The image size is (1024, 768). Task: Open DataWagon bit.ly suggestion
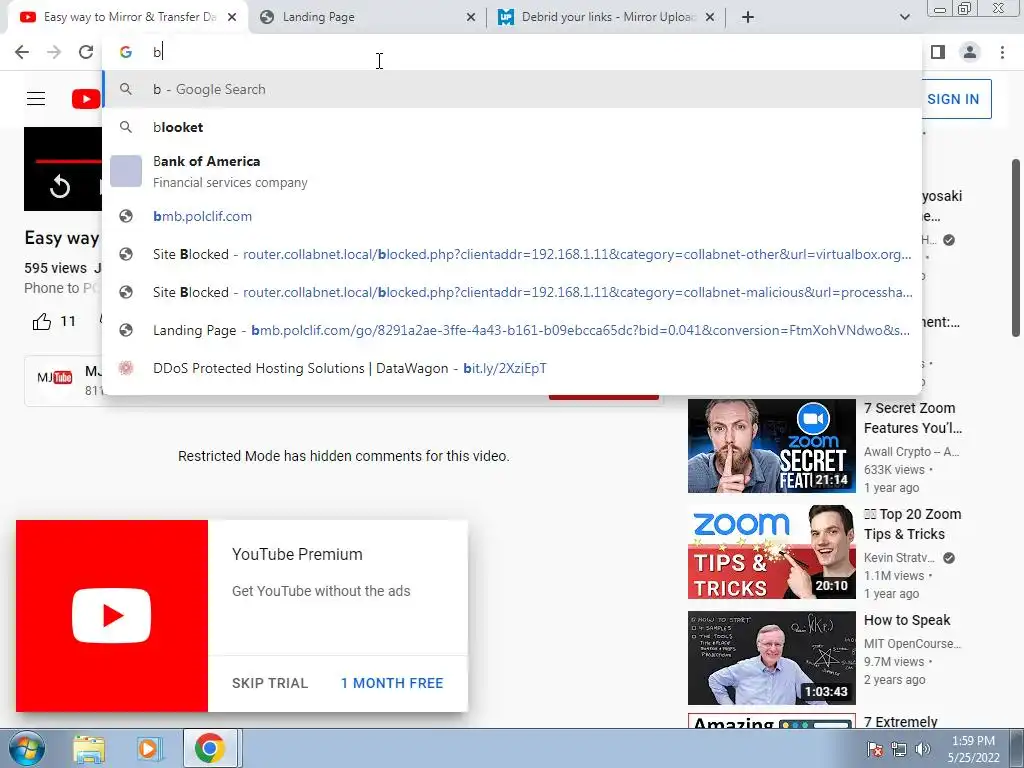(513, 368)
